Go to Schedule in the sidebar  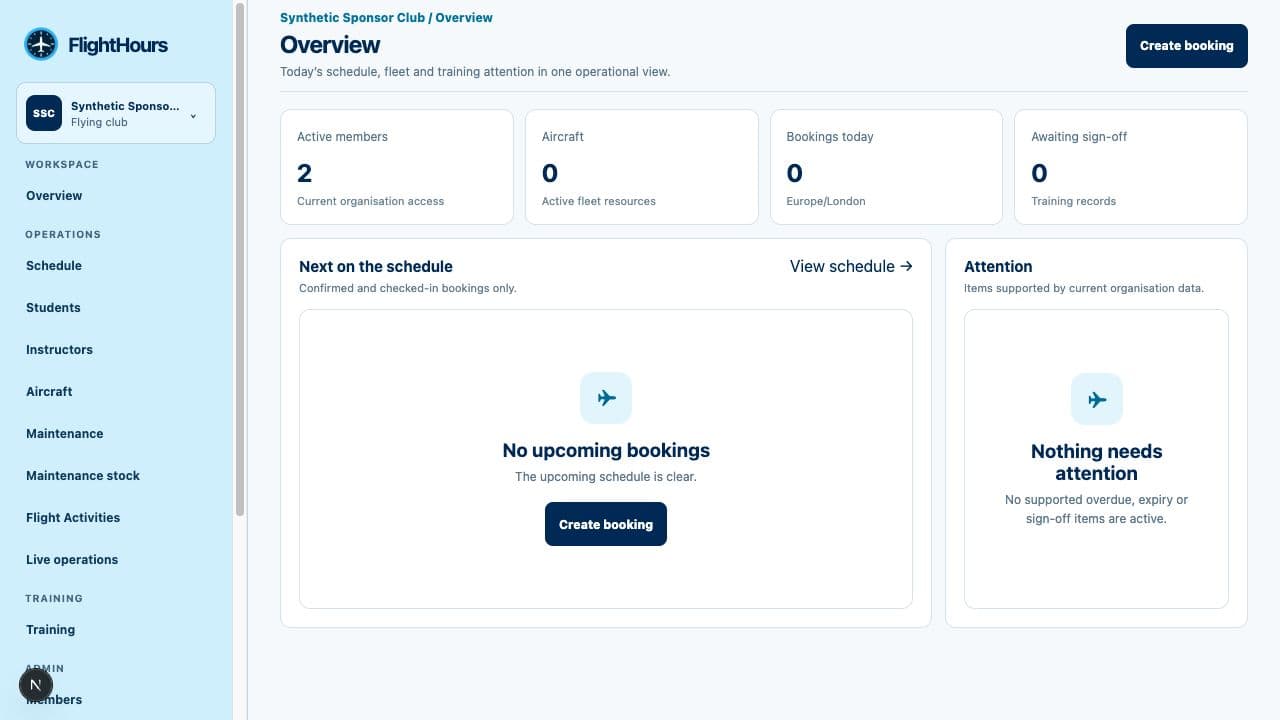54,266
